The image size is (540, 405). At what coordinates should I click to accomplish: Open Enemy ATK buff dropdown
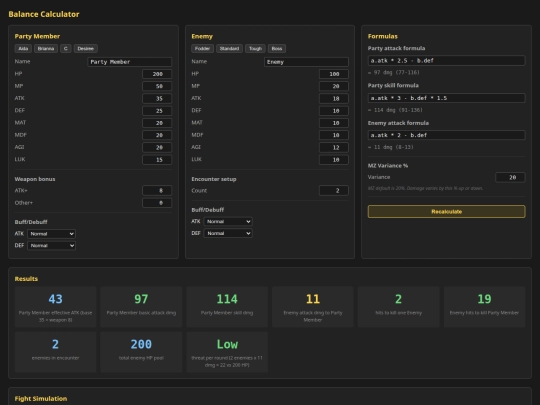(x=228, y=221)
